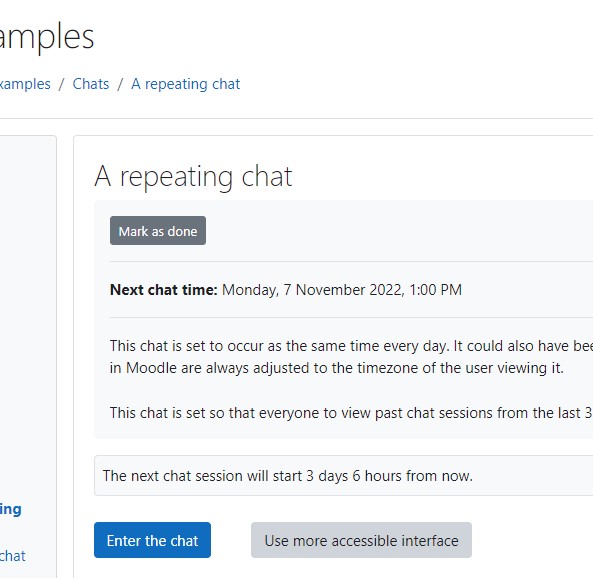Open the sidebar link ending in 'chat'
This screenshot has width=593, height=578.
[x=12, y=556]
